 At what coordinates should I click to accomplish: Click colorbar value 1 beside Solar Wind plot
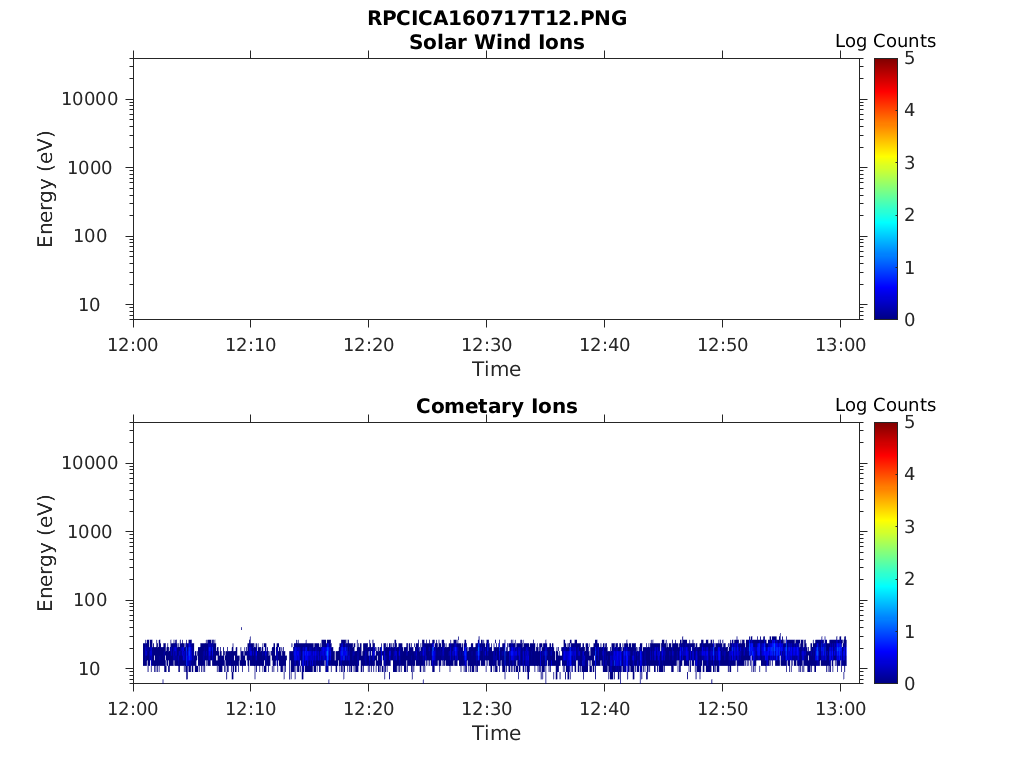910,268
